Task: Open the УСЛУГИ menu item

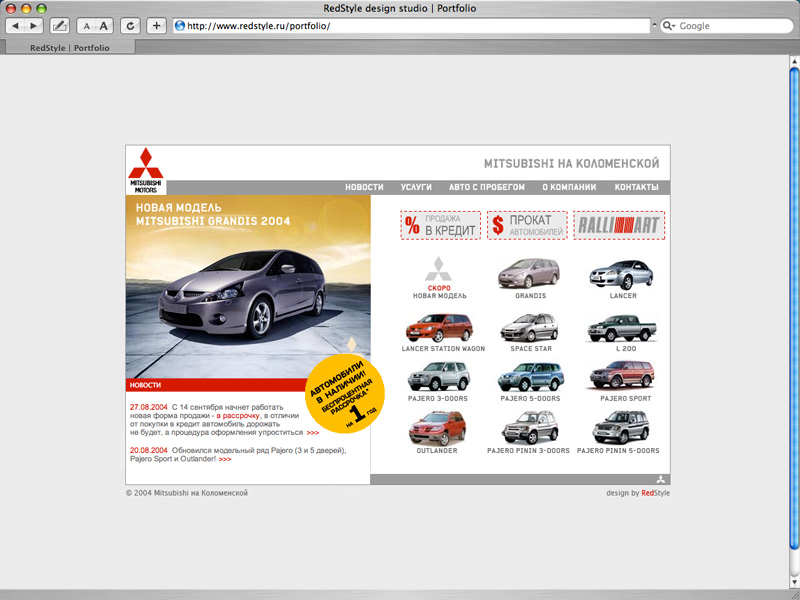Action: [416, 187]
